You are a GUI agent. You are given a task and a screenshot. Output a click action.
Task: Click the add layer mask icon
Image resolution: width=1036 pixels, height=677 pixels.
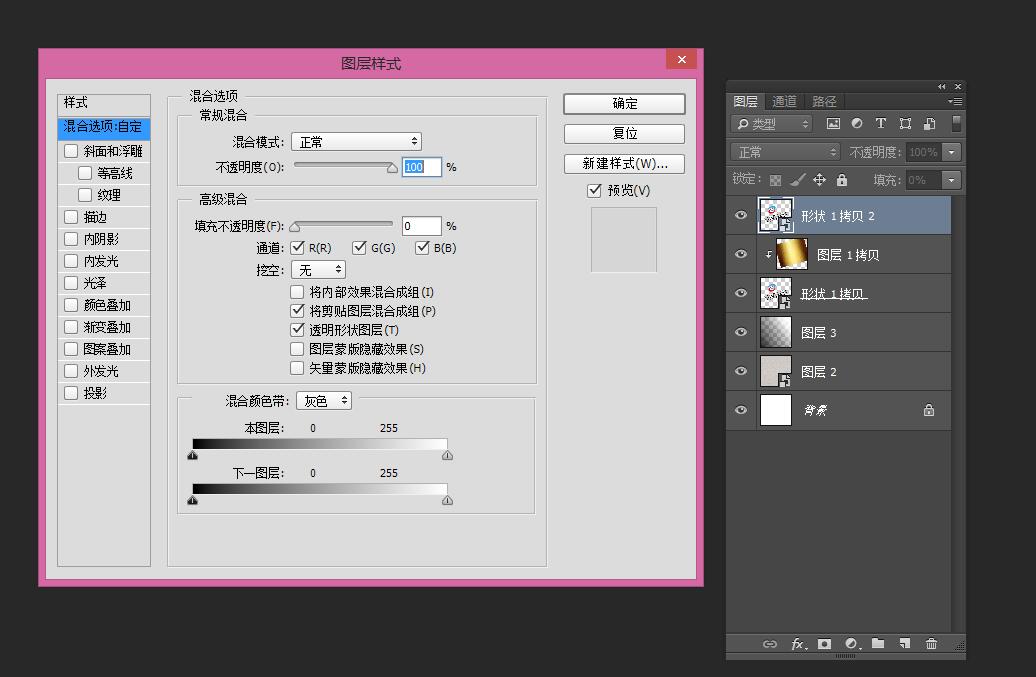825,644
